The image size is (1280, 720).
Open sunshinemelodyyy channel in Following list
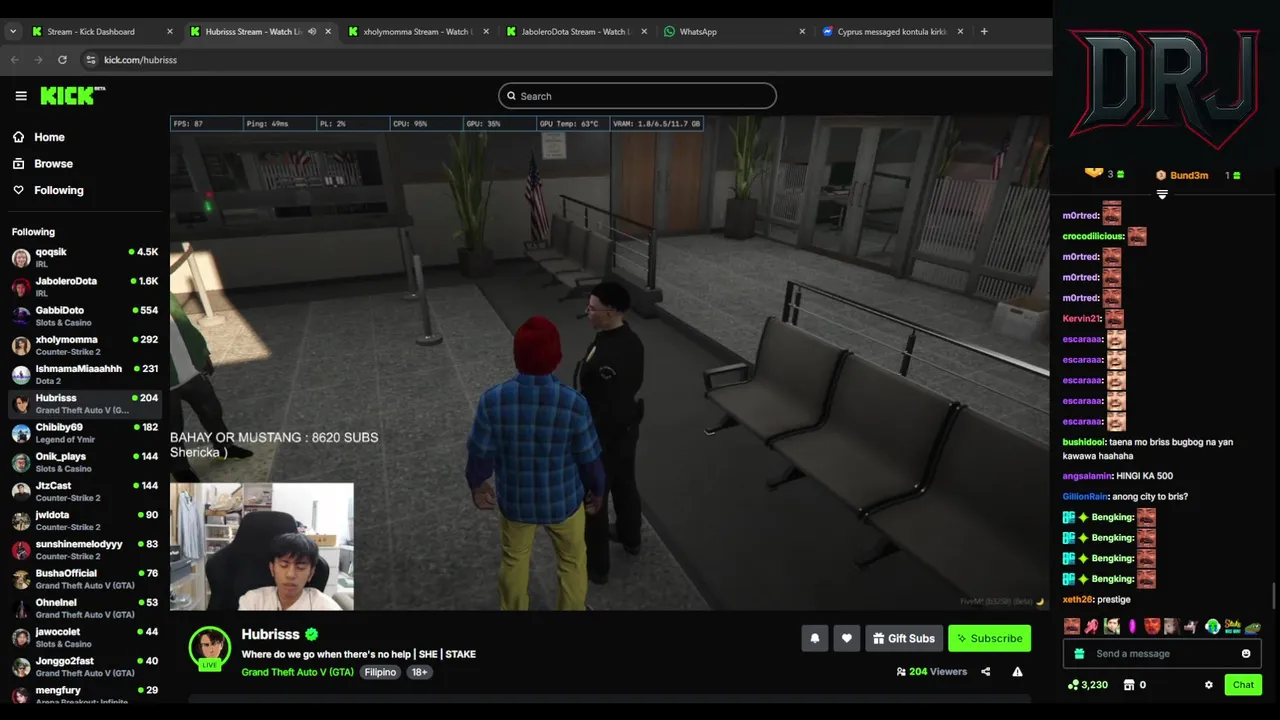pyautogui.click(x=84, y=550)
